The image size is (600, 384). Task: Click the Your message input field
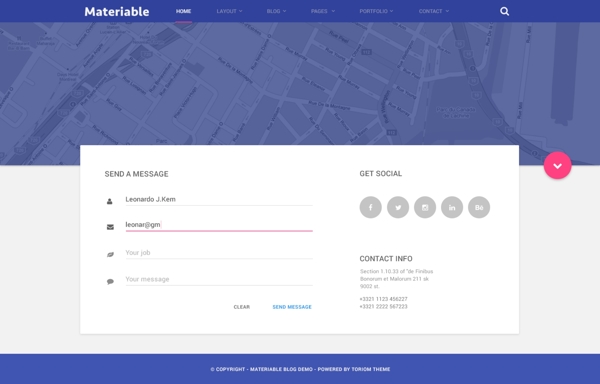click(219, 279)
